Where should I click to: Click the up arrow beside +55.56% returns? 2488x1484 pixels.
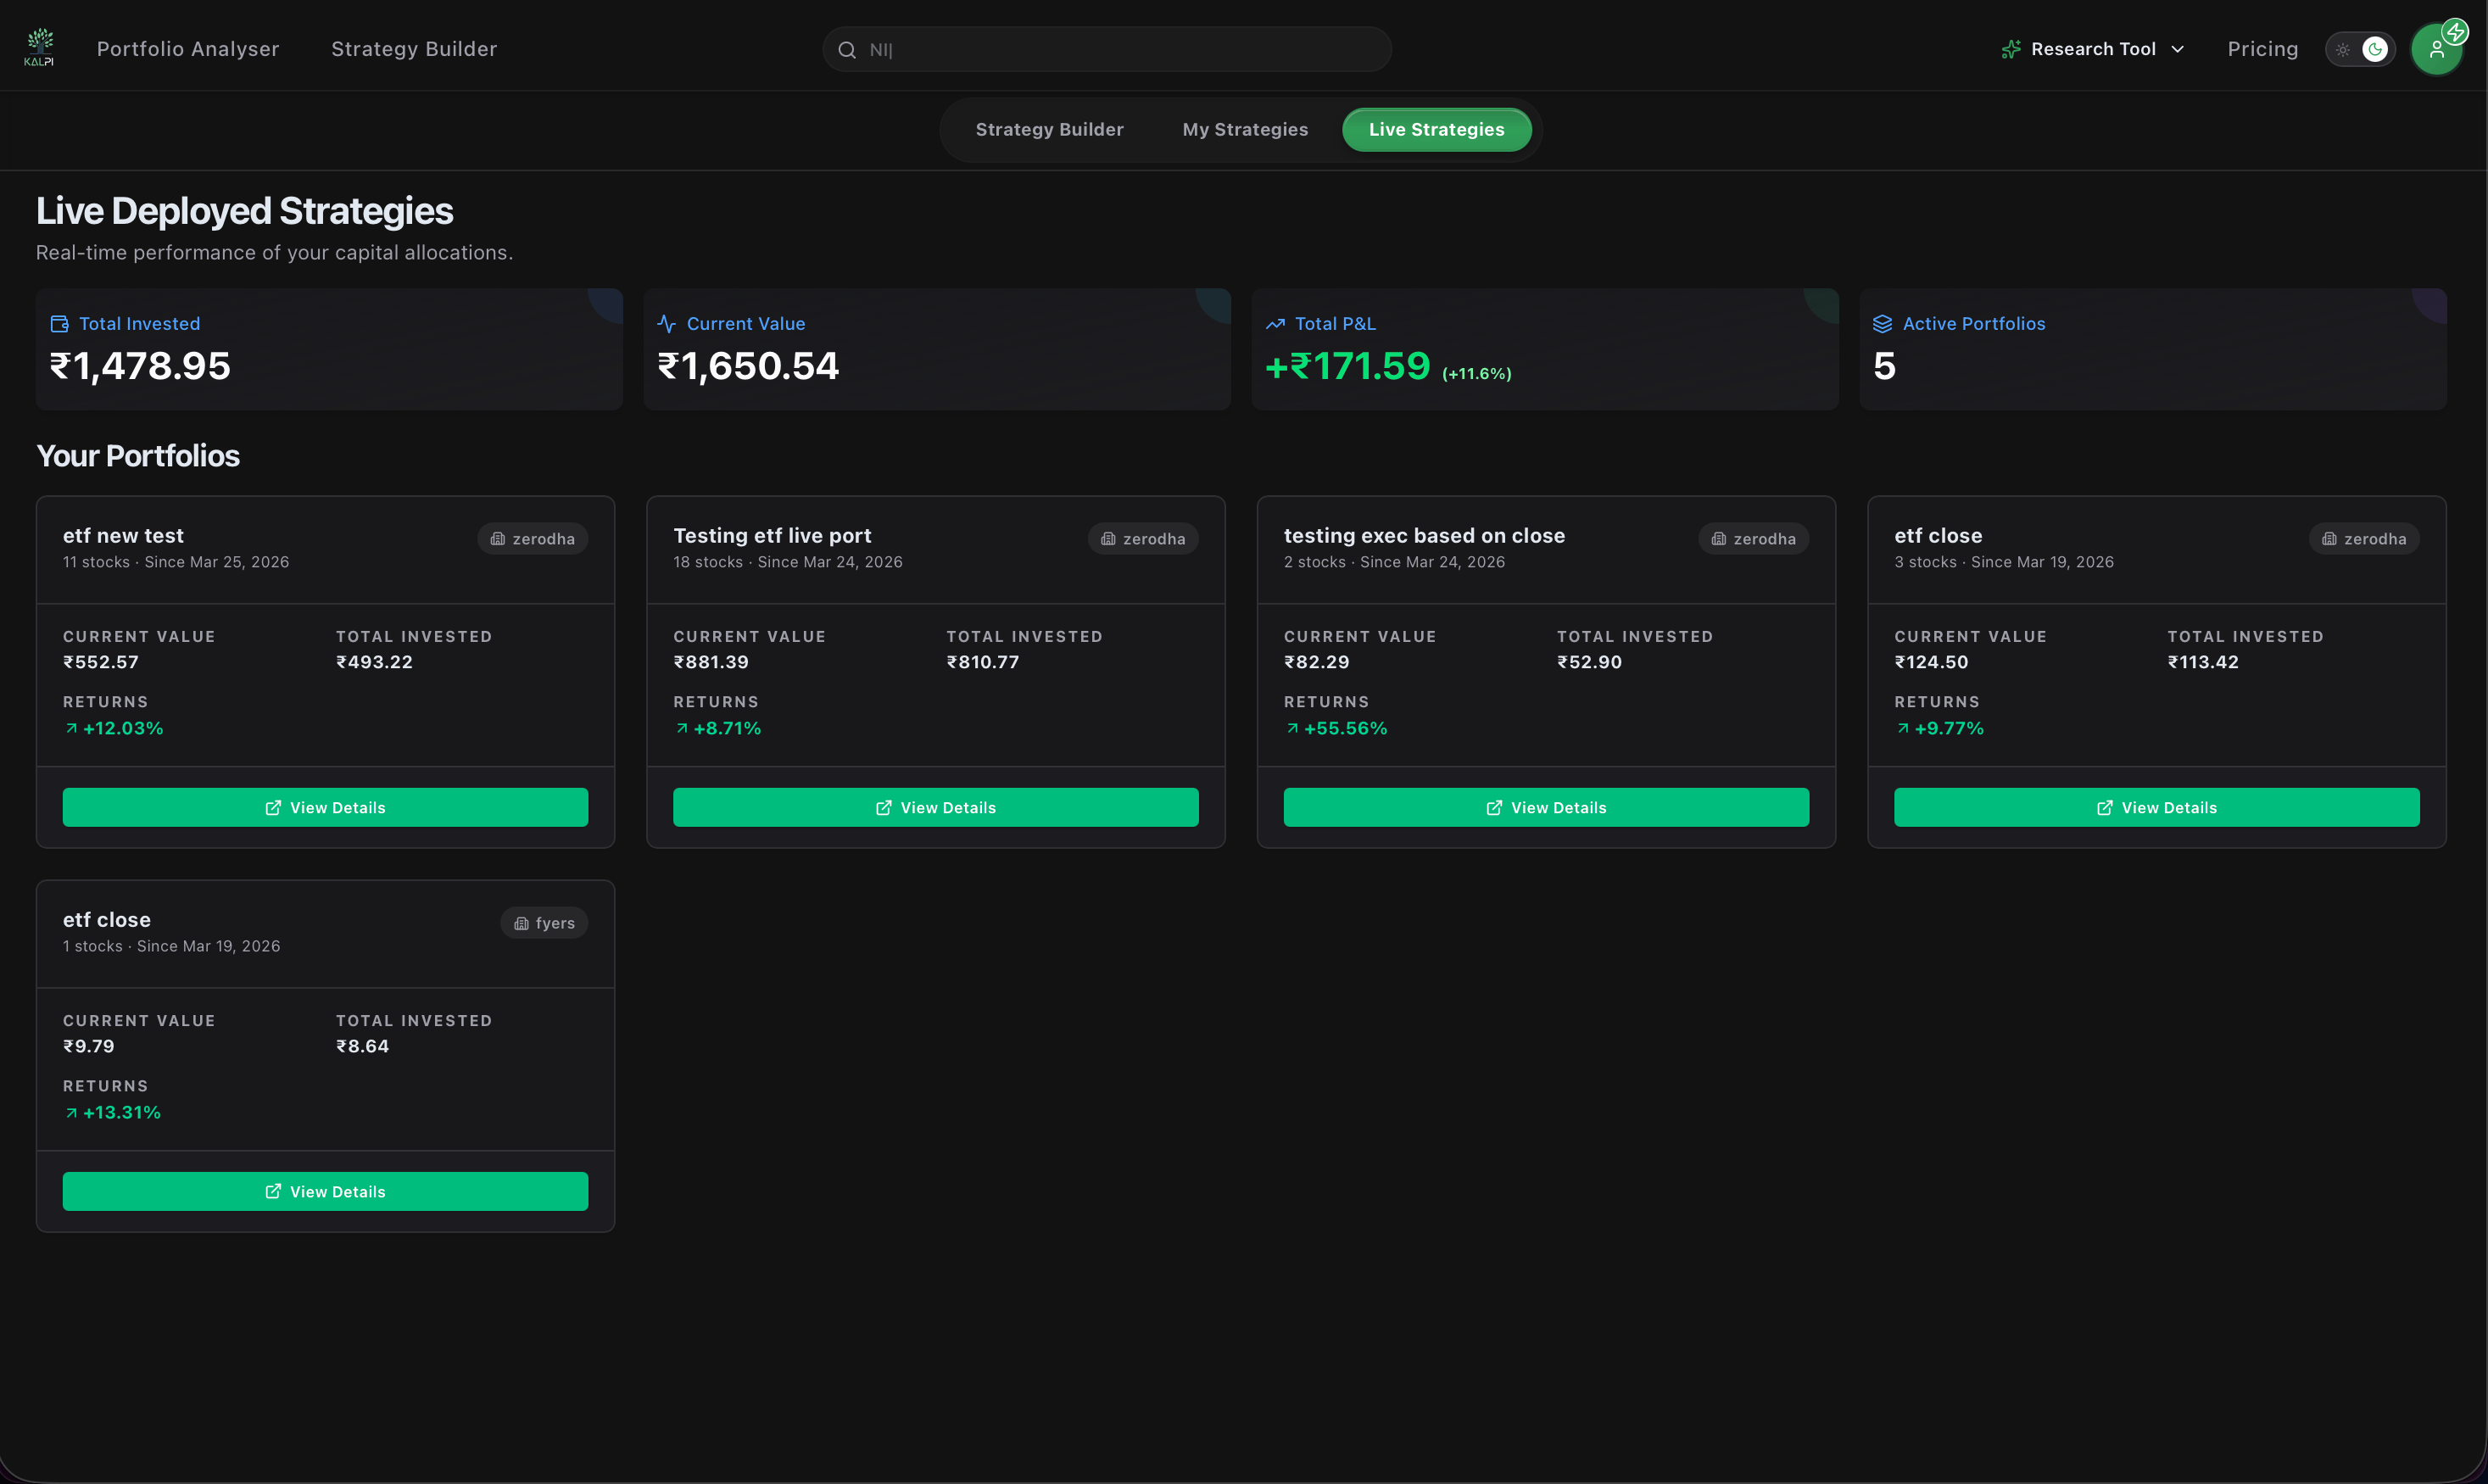(1293, 729)
